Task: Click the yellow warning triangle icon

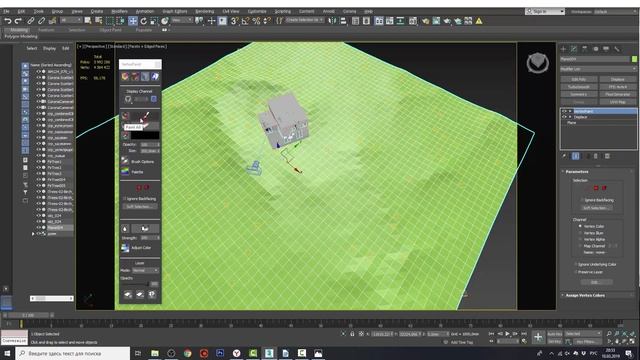Action: pos(479,21)
